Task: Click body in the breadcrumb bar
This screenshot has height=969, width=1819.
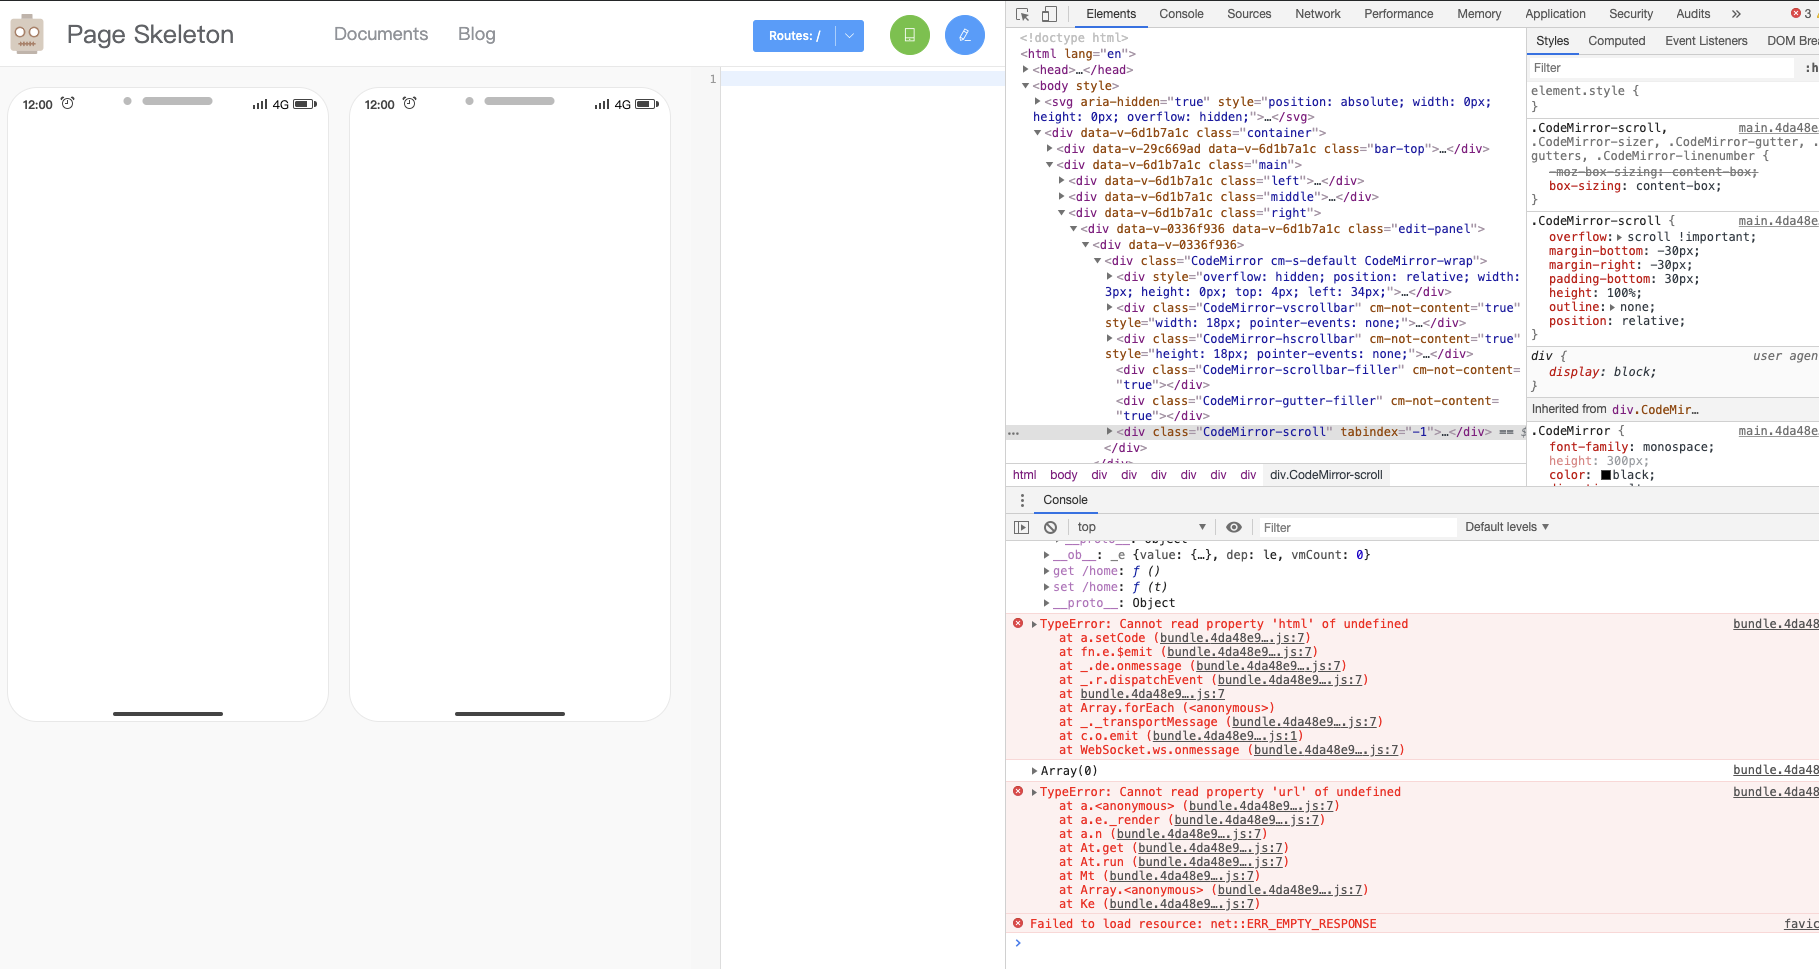Action: click(1063, 475)
